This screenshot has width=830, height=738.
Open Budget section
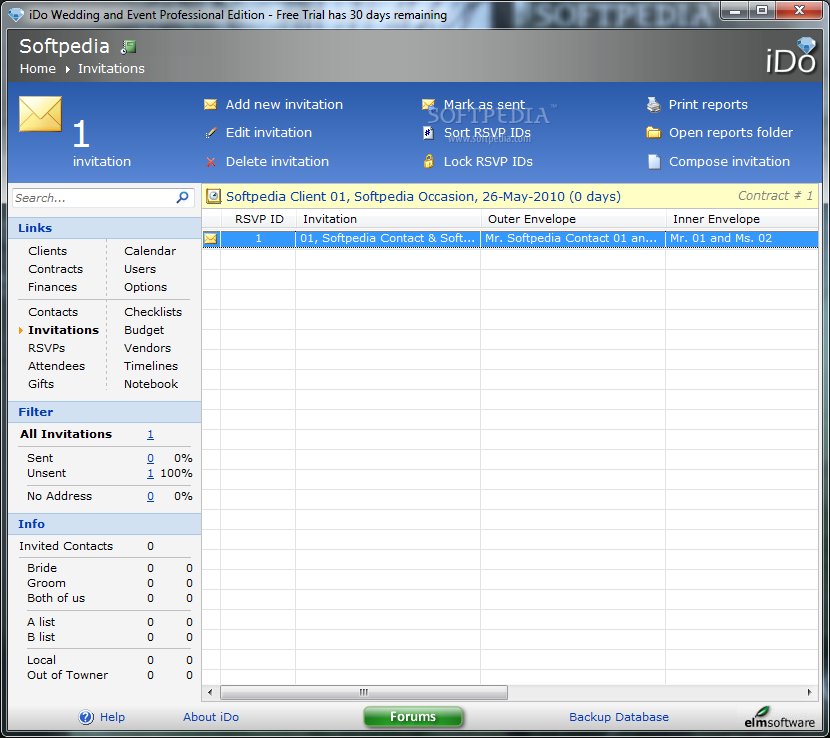144,330
